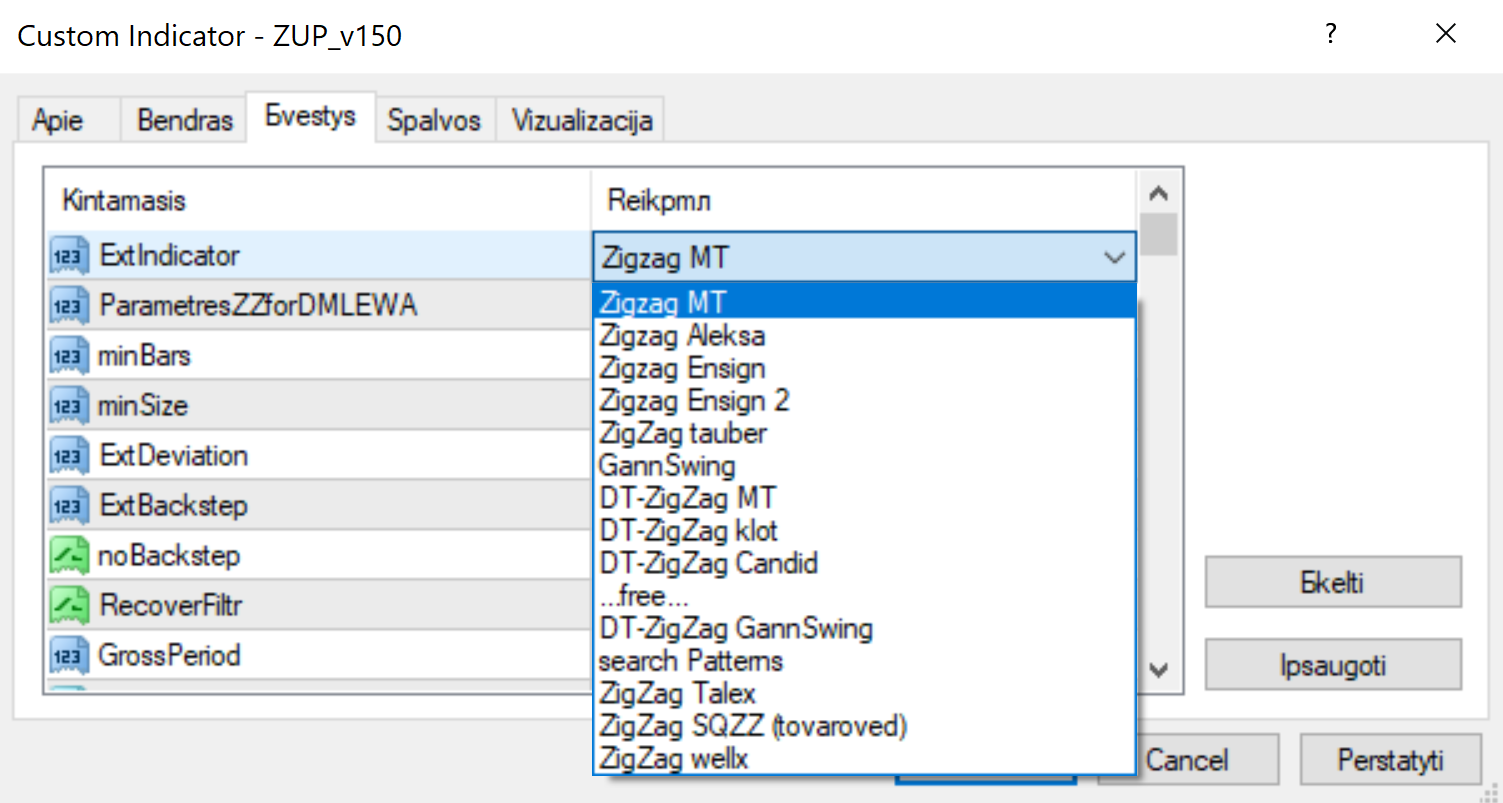This screenshot has height=803, width=1503.
Task: Pick GannSwing from dropdown
Action: [864, 465]
